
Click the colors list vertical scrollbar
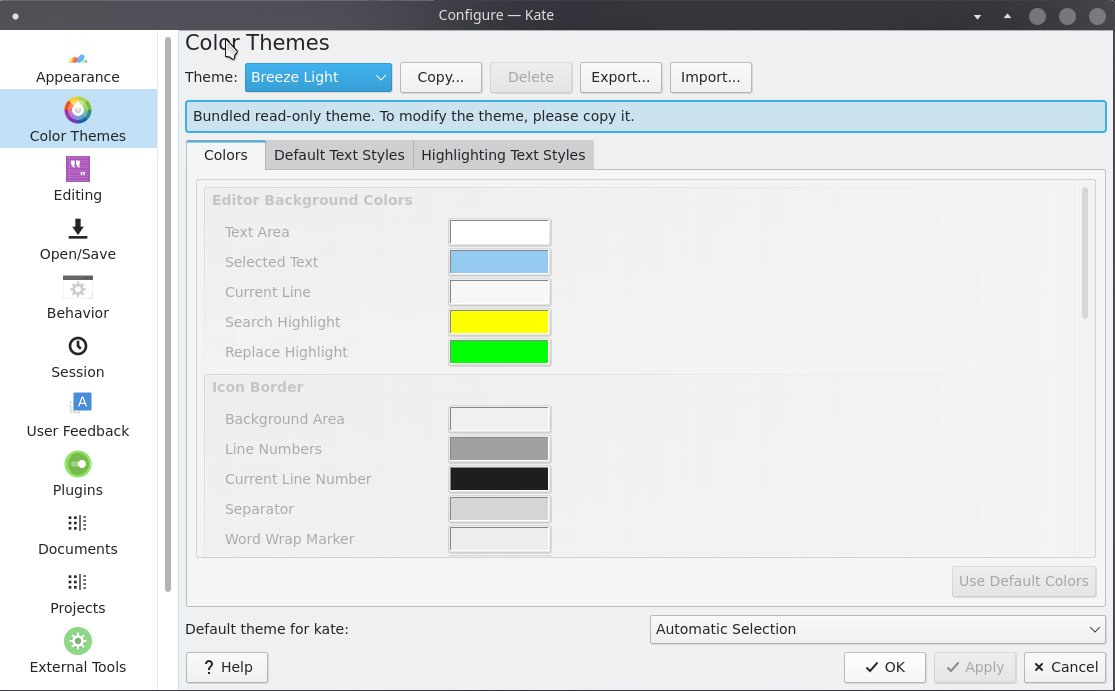[1084, 252]
